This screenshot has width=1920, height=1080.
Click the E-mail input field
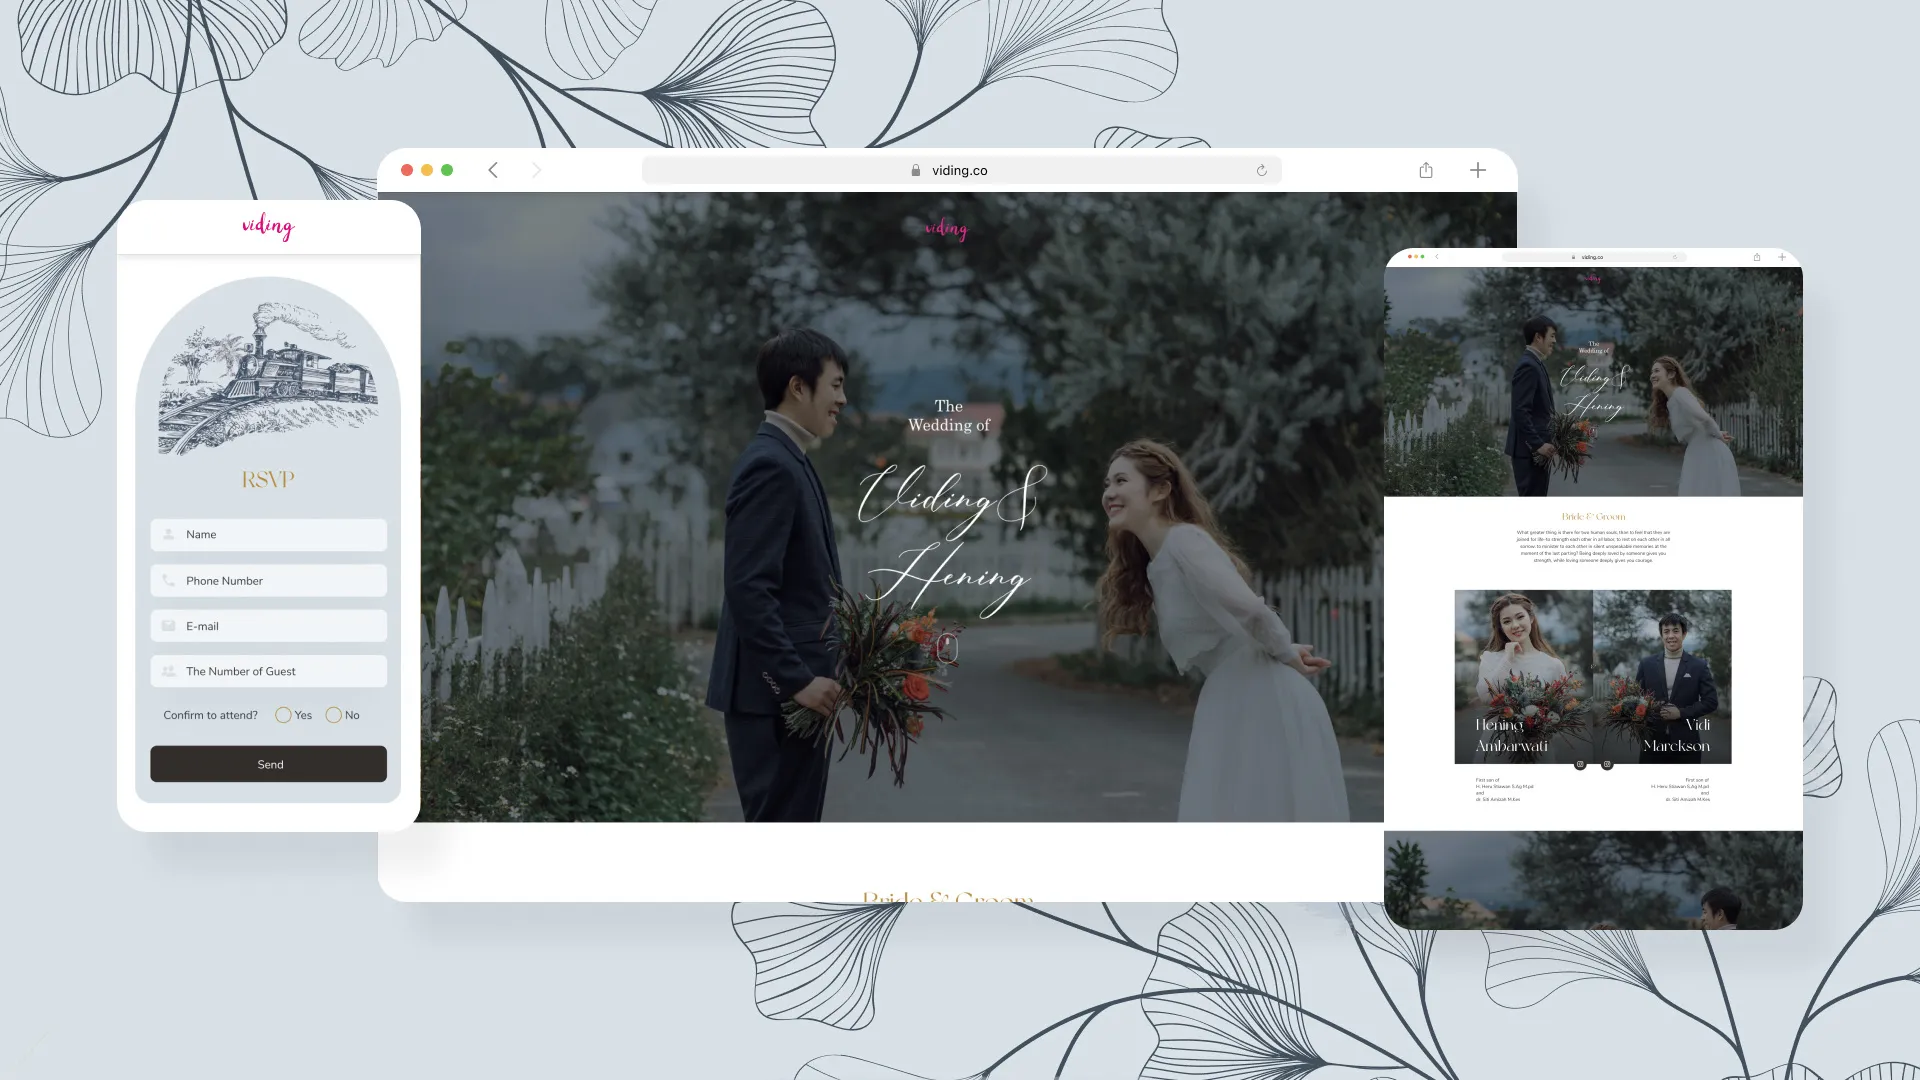click(x=268, y=626)
